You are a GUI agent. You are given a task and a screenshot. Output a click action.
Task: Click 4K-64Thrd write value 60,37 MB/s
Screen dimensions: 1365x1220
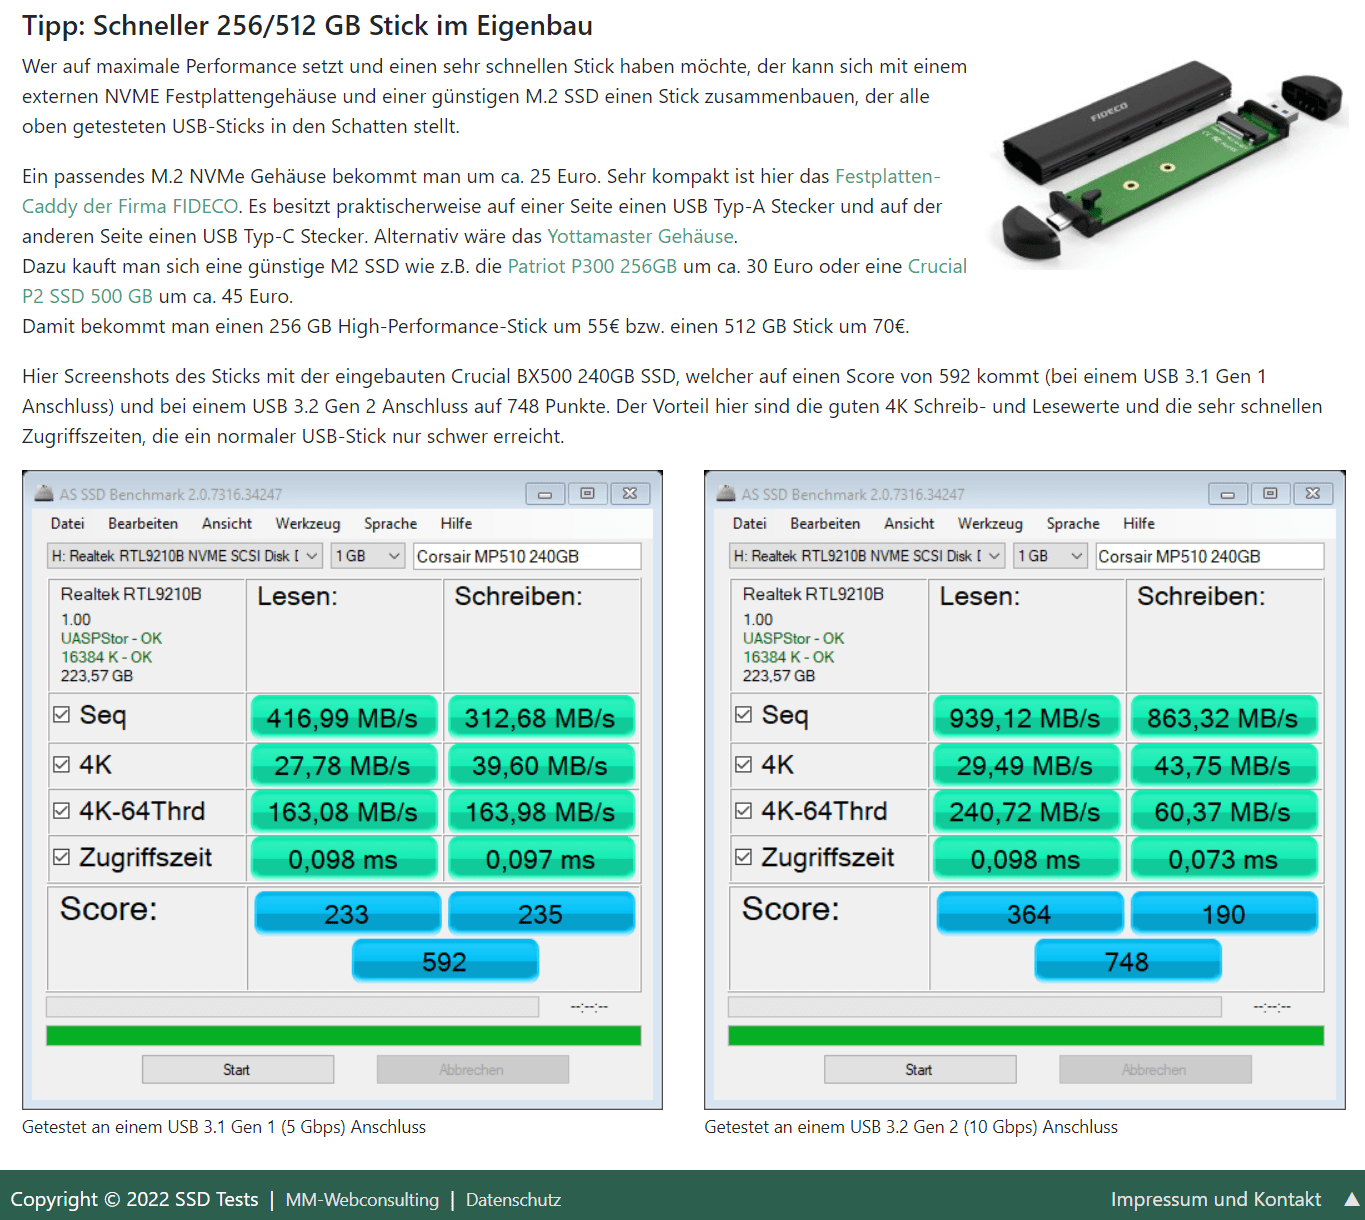coord(1223,811)
